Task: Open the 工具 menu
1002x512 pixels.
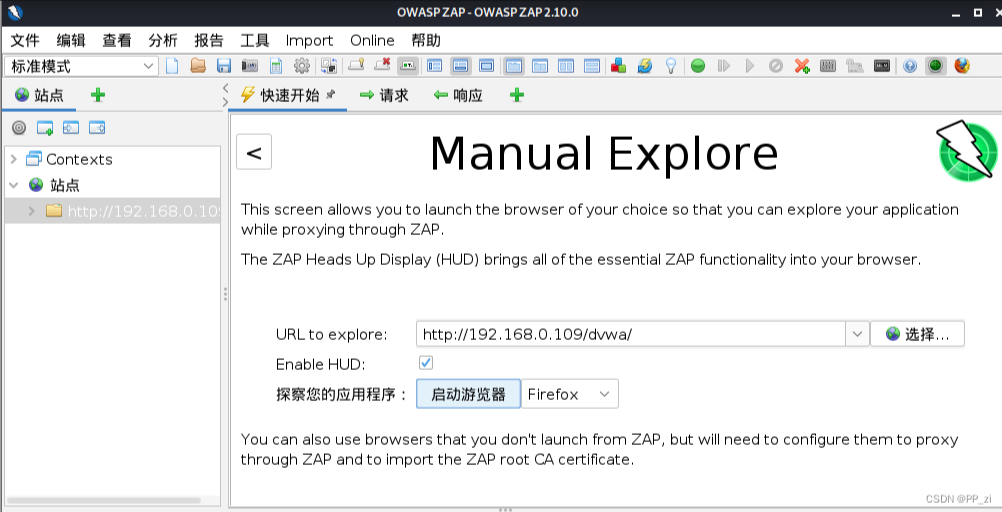Action: 255,40
